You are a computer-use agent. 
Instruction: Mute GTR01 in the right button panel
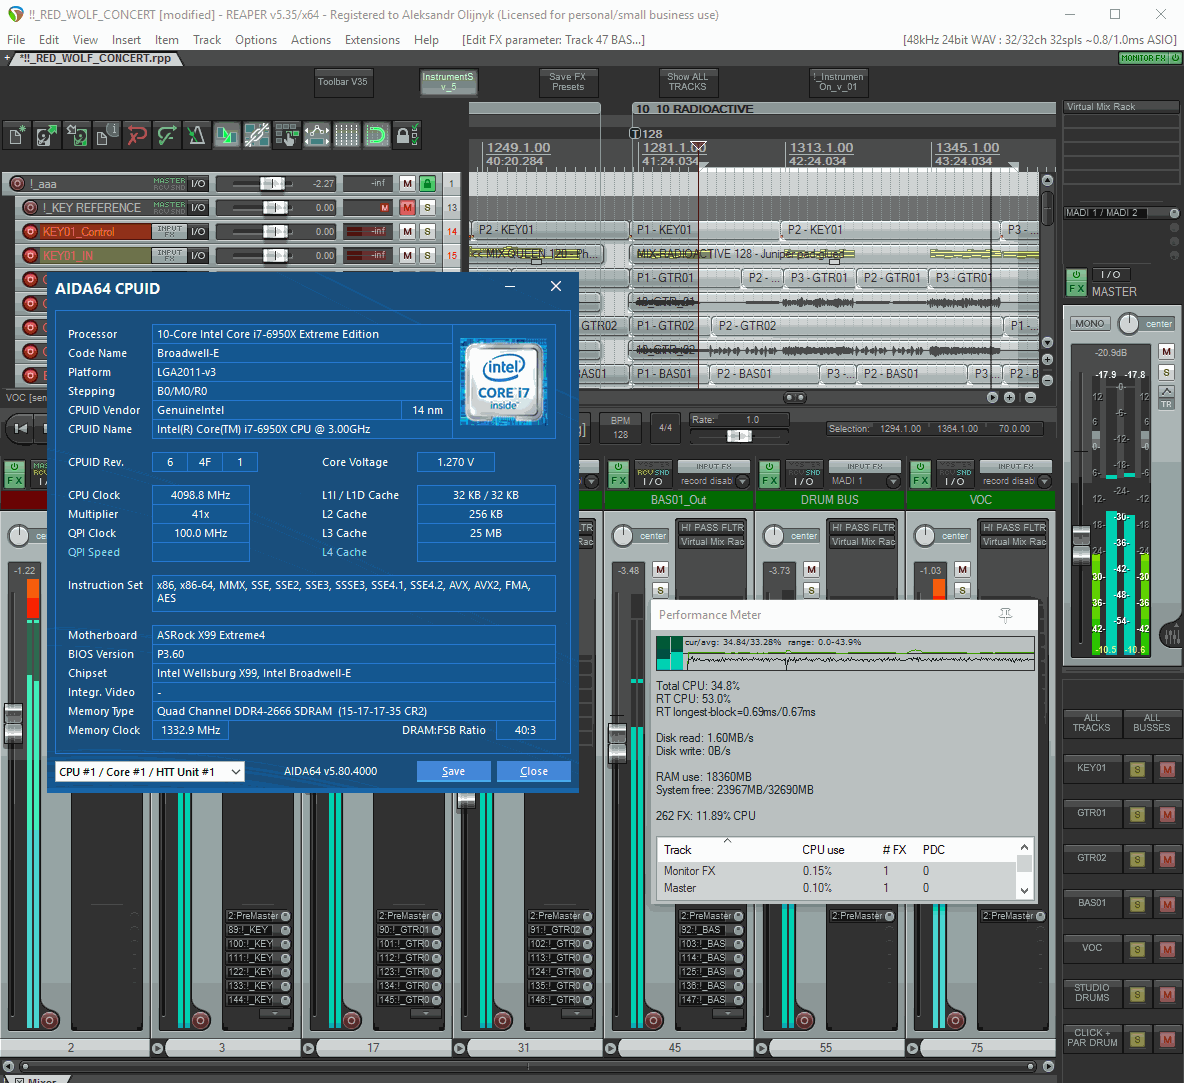pyautogui.click(x=1167, y=815)
